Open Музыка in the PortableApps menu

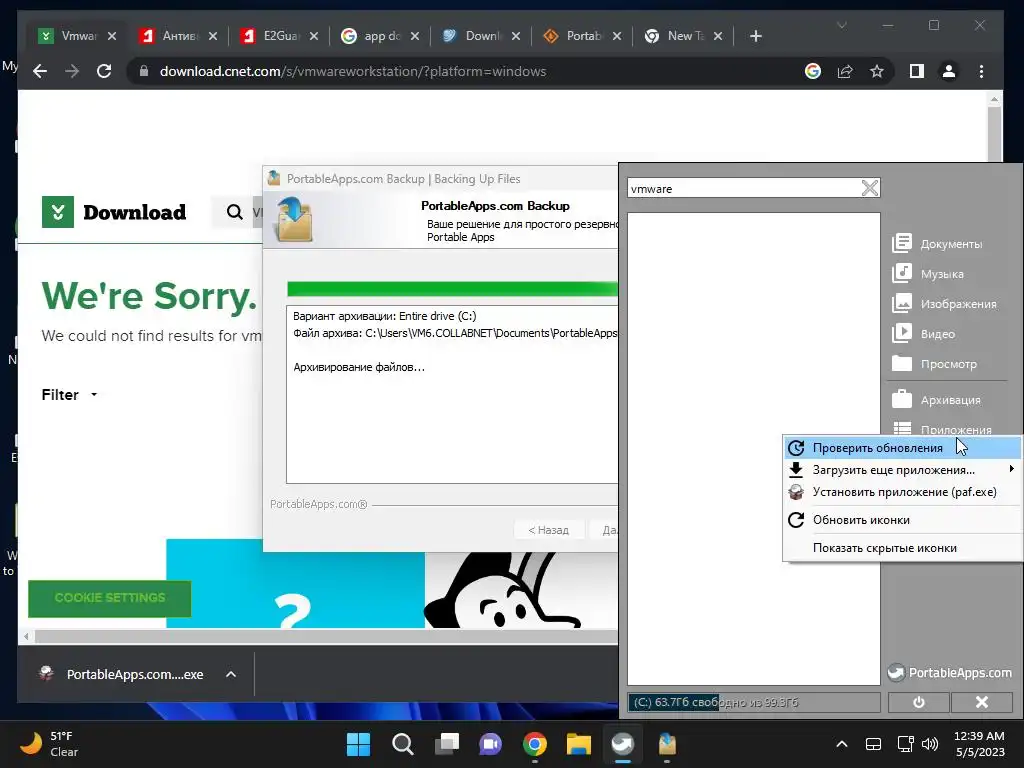(928, 274)
